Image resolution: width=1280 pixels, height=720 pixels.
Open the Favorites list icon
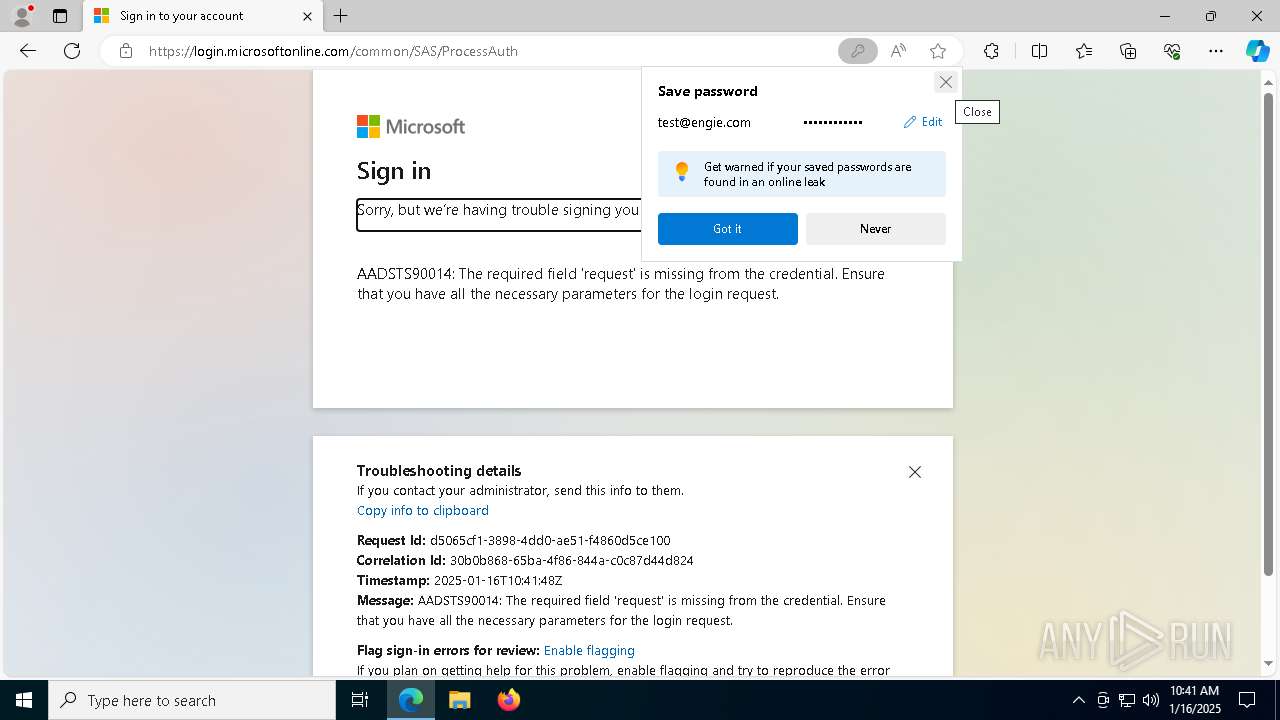click(1084, 51)
